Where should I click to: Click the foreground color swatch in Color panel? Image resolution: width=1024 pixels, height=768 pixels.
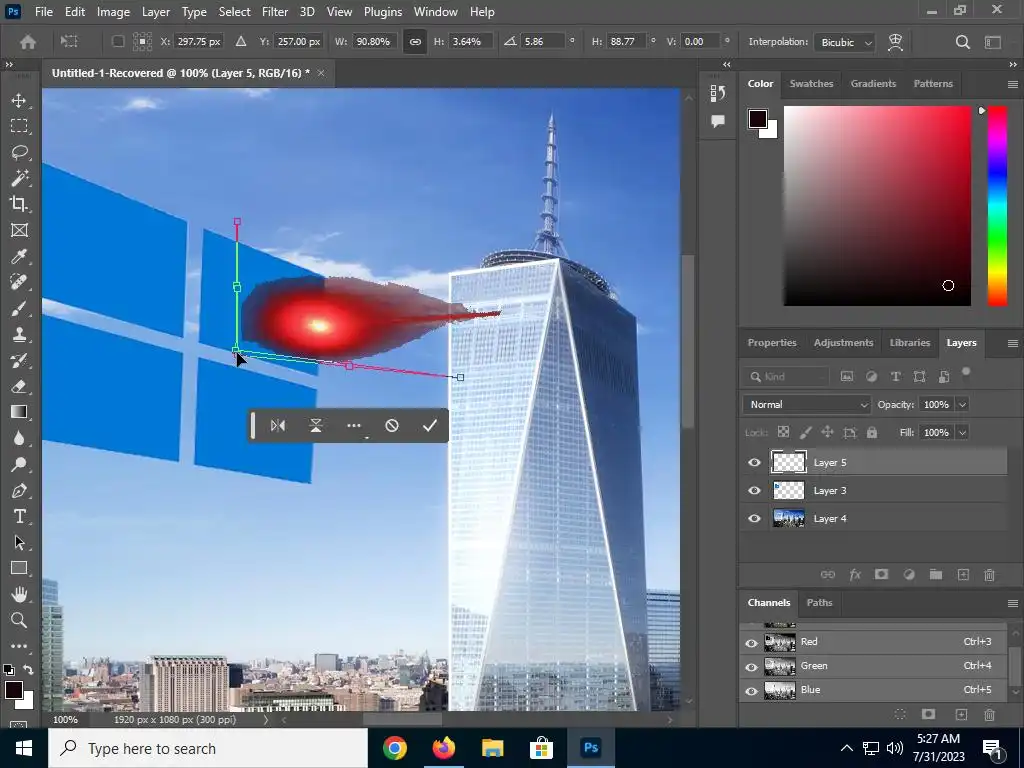tap(758, 119)
